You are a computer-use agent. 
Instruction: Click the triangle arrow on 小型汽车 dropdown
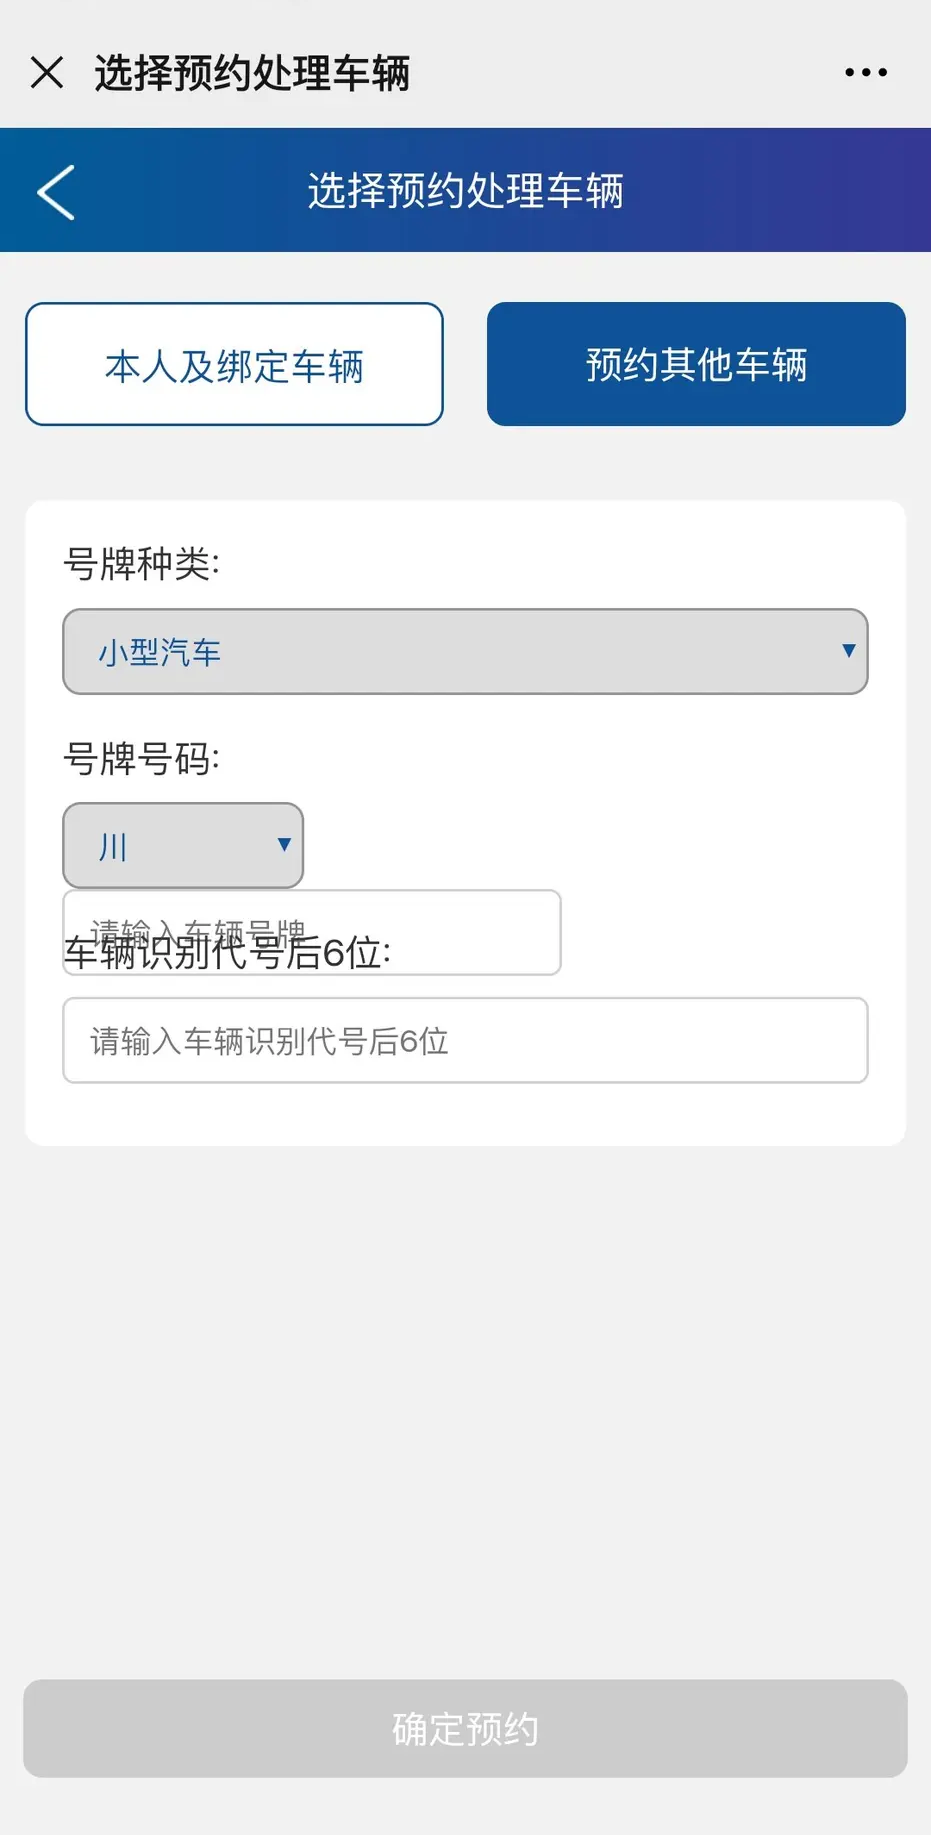[848, 651]
